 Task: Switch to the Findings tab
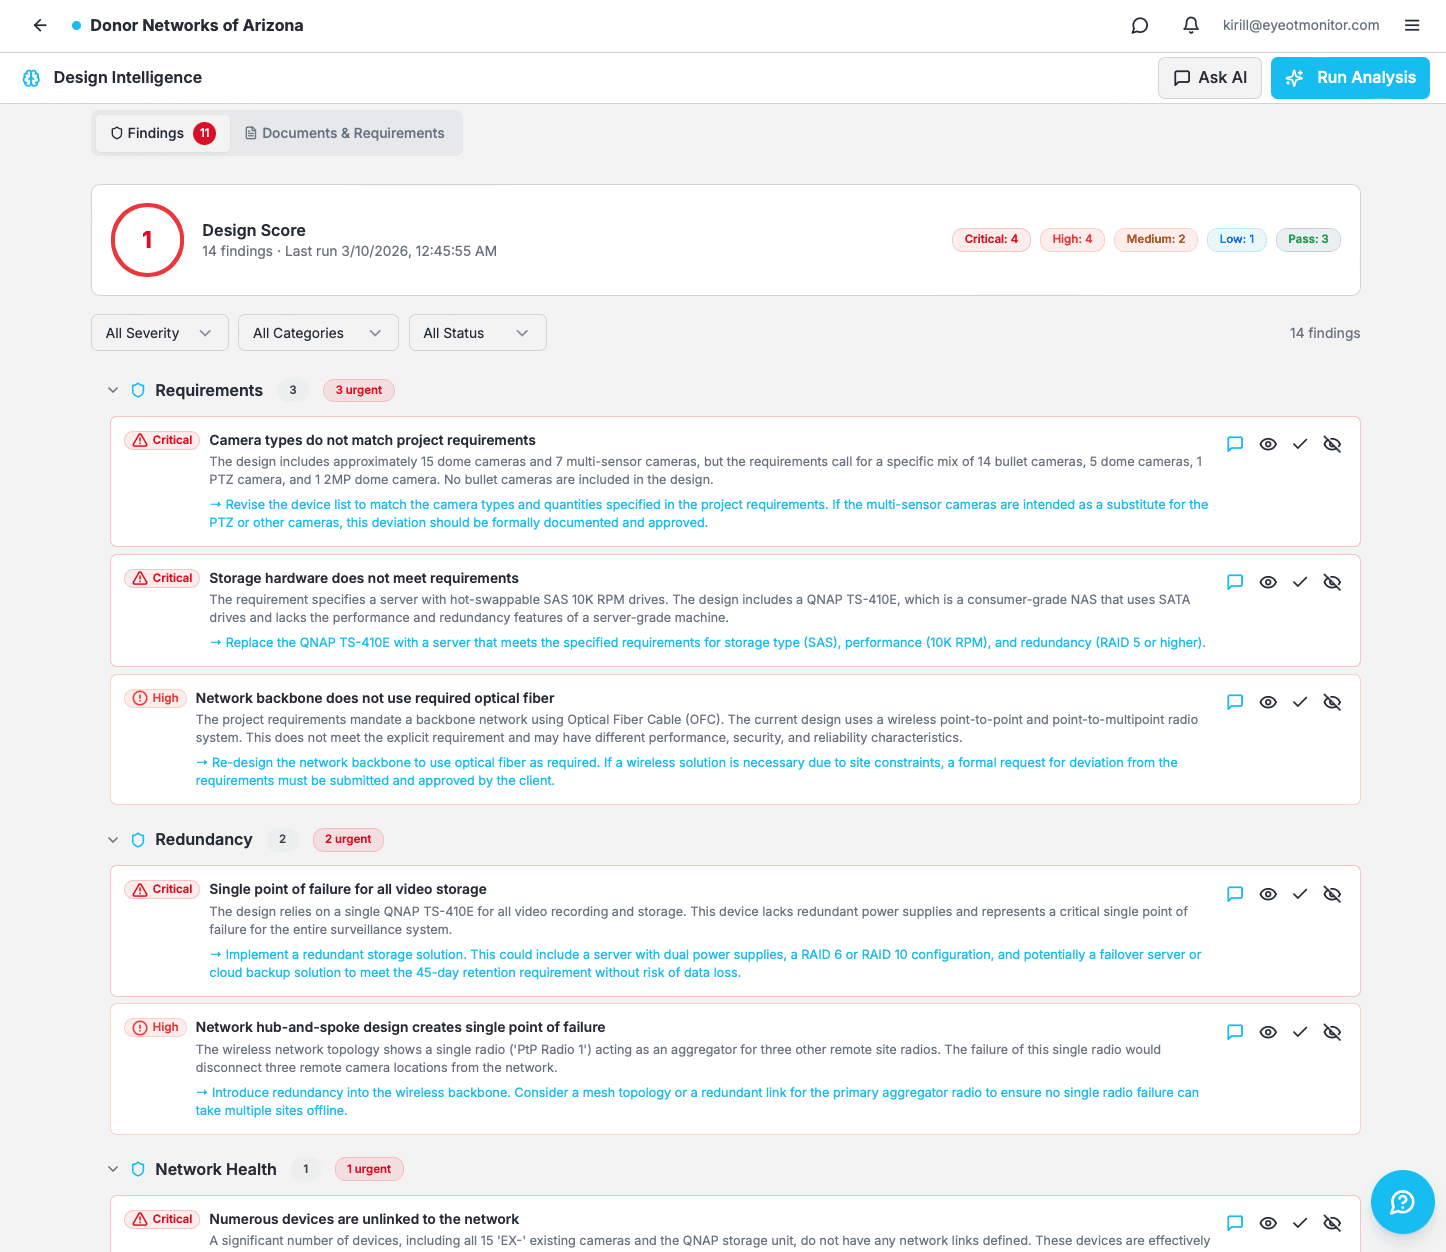(x=162, y=133)
